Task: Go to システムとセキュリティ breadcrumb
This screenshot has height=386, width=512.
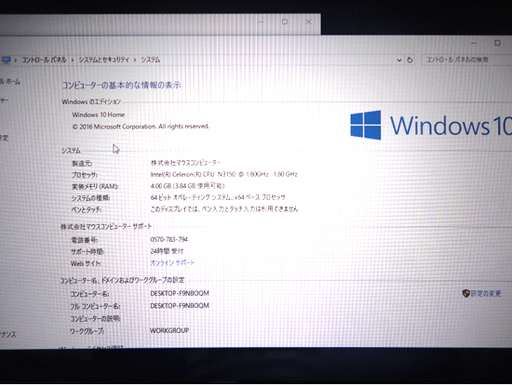Action: [104, 60]
